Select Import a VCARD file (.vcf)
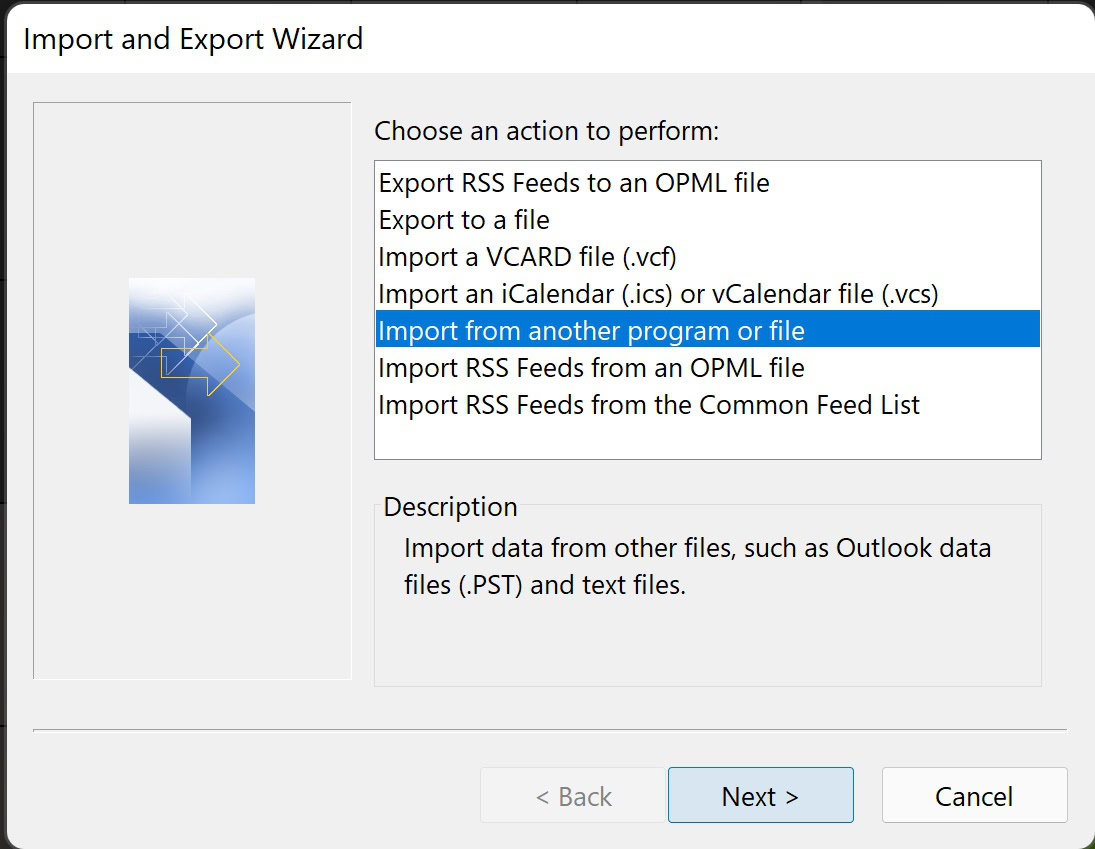Image resolution: width=1095 pixels, height=849 pixels. [x=527, y=257]
